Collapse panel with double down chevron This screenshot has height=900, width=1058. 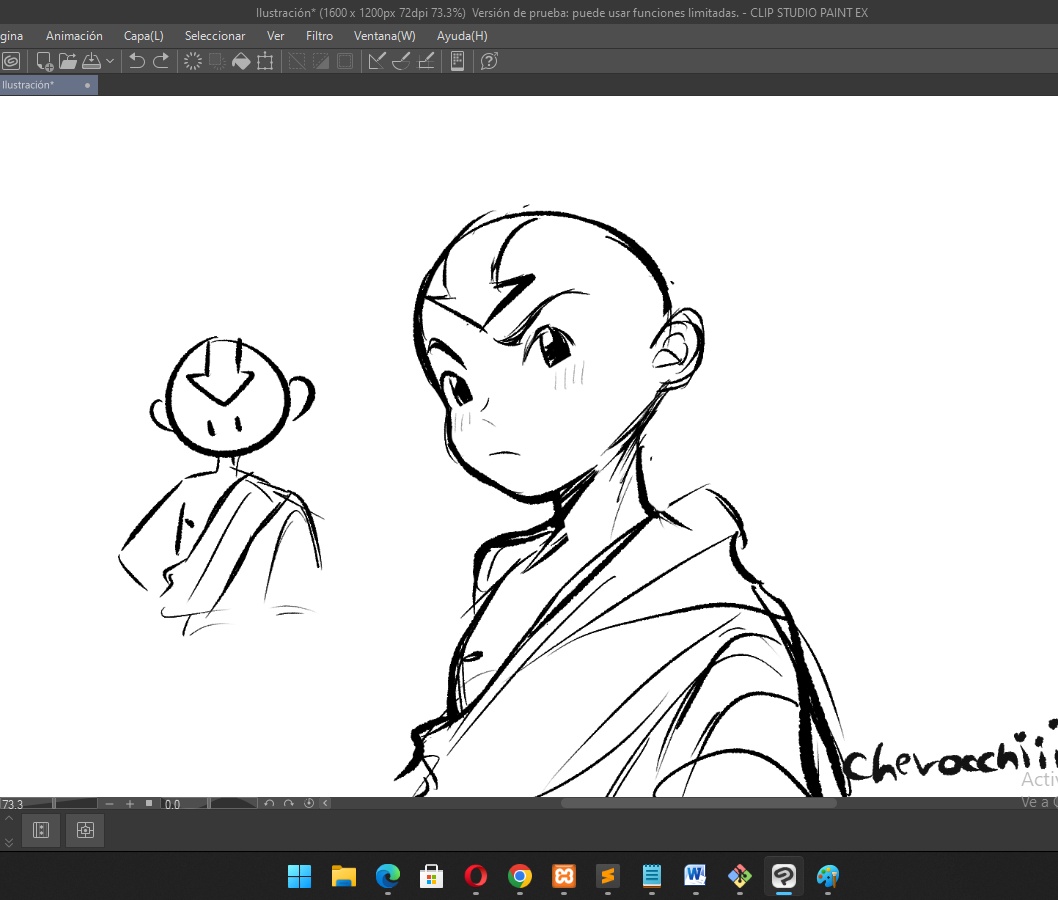[9, 843]
